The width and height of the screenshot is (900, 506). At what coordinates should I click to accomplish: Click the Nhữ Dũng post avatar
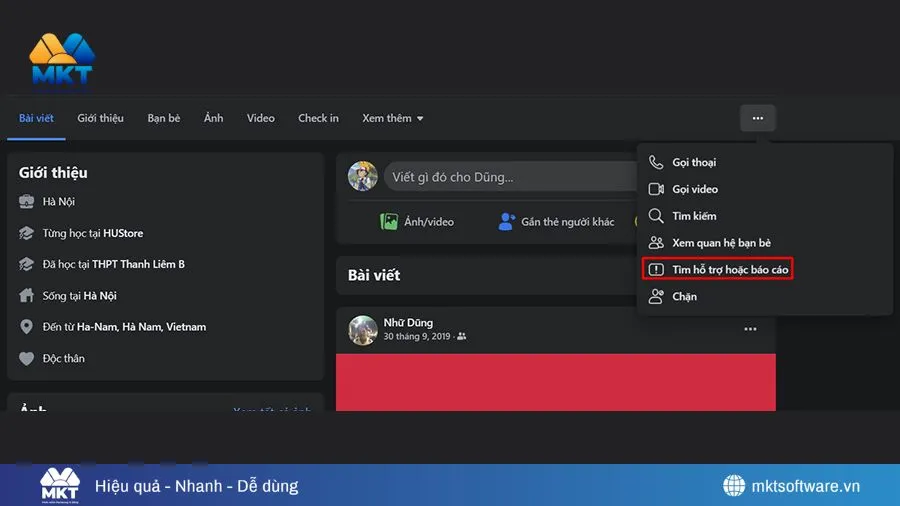(363, 330)
